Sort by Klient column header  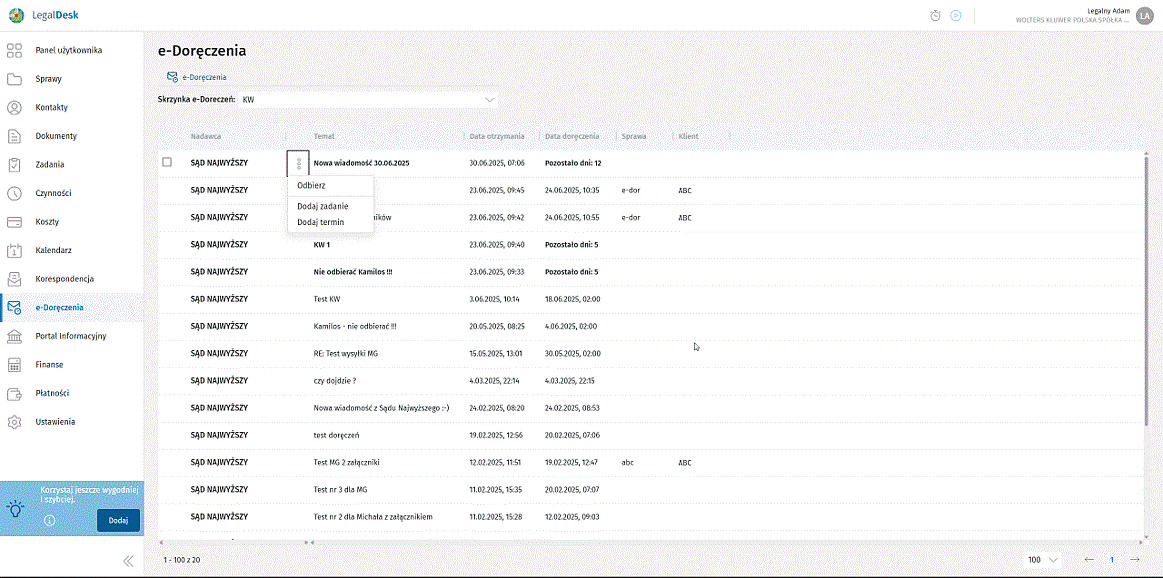point(688,137)
